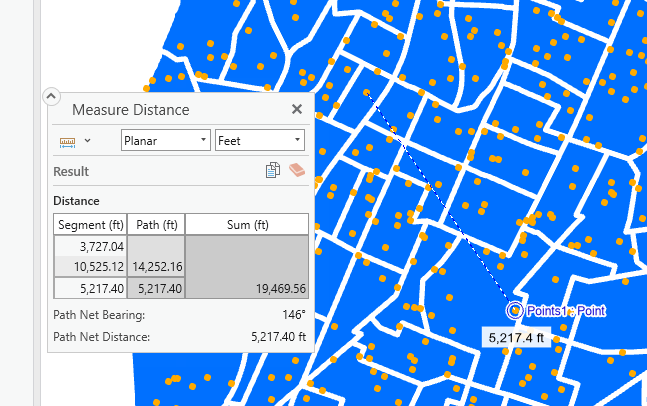The height and width of the screenshot is (406, 647).
Task: Collapse the Measure Distance panel chevron
Action: 51,97
